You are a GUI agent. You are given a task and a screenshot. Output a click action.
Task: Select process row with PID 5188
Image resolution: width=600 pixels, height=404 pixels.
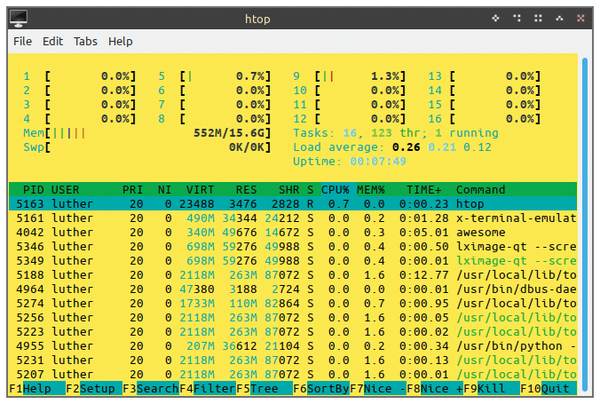tap(293, 274)
